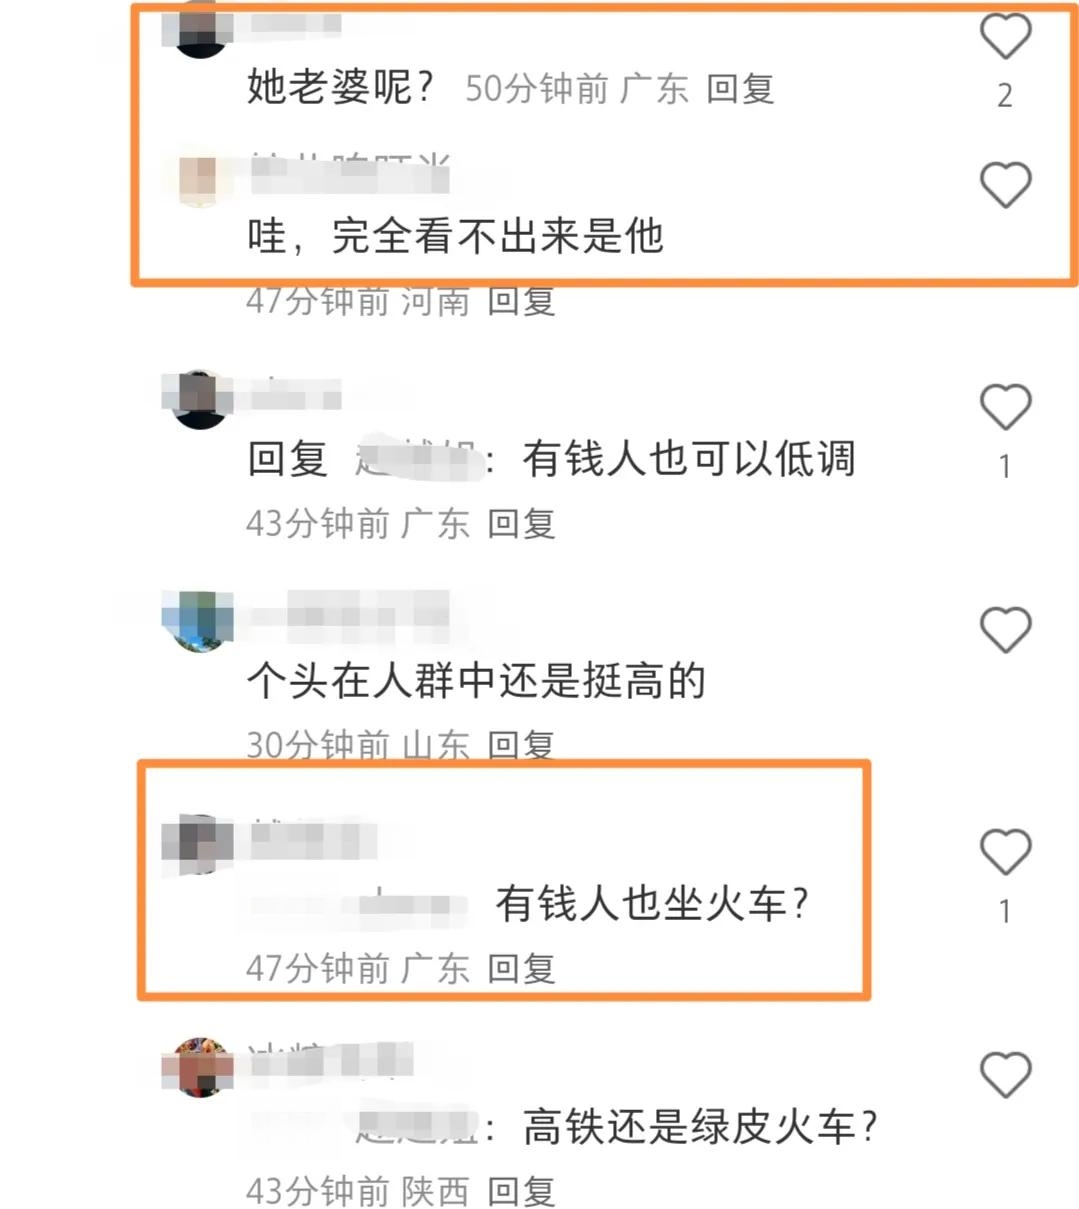Open avatar of the '高铁还是绿皮火车?' commenter

[x=200, y=1067]
